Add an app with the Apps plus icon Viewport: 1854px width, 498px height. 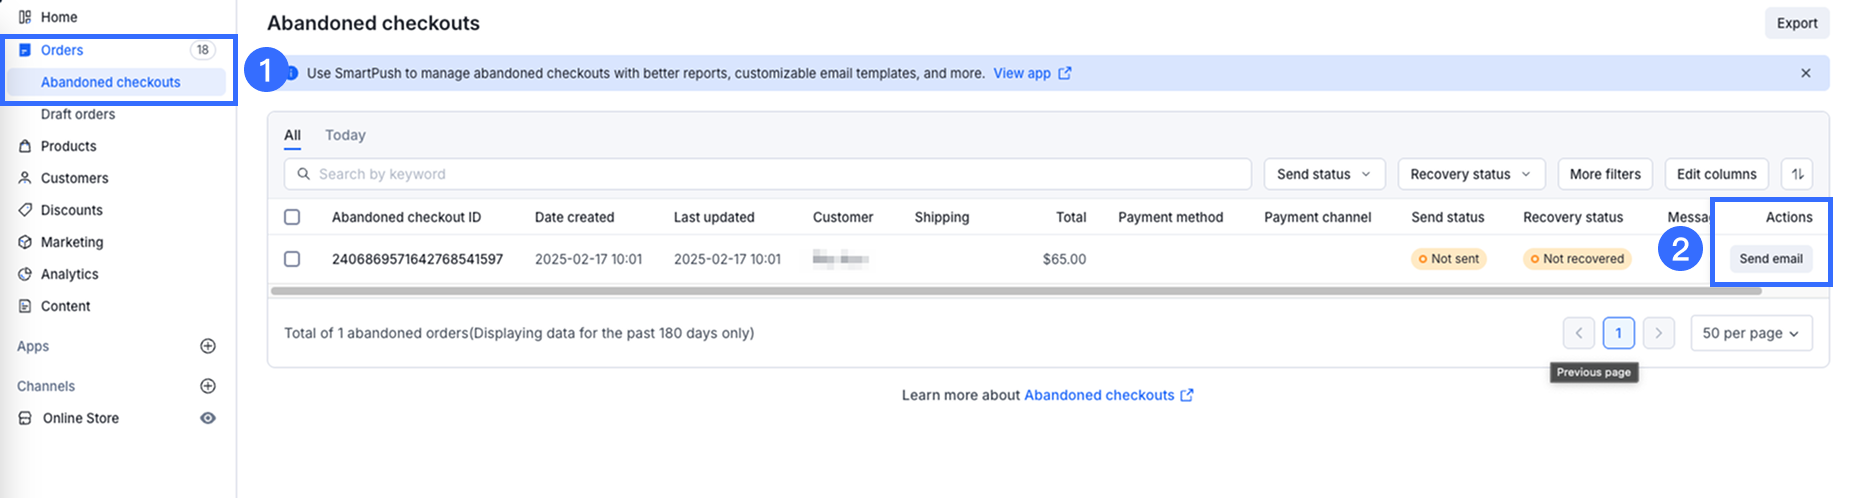pos(208,346)
